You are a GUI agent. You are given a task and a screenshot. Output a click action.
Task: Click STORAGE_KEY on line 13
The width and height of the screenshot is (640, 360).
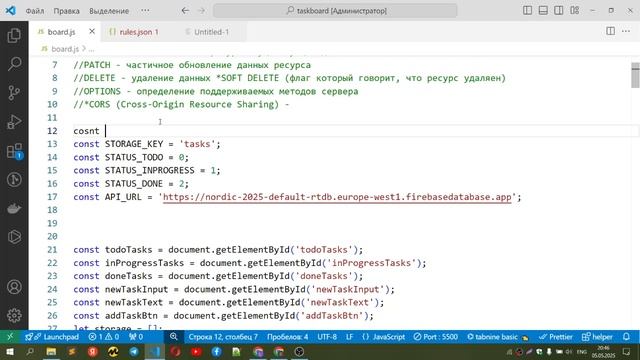(134, 144)
